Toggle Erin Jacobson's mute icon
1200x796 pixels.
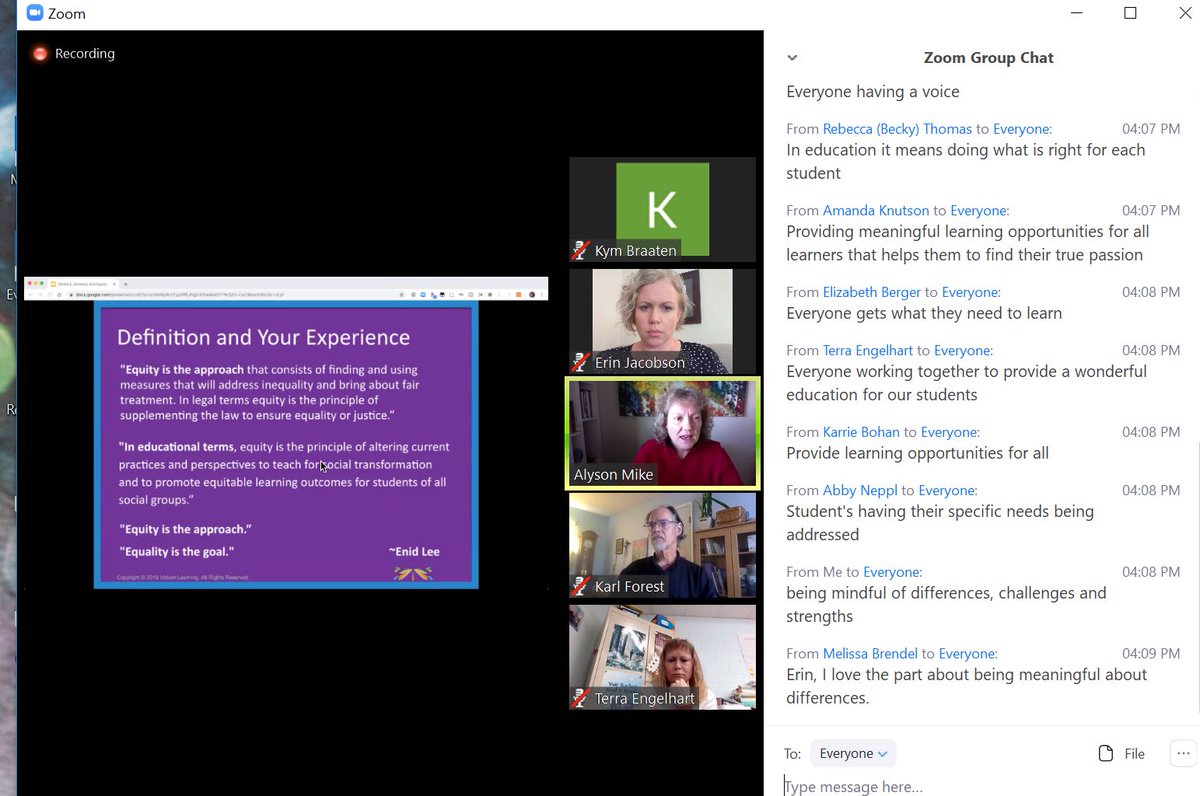pyautogui.click(x=580, y=363)
